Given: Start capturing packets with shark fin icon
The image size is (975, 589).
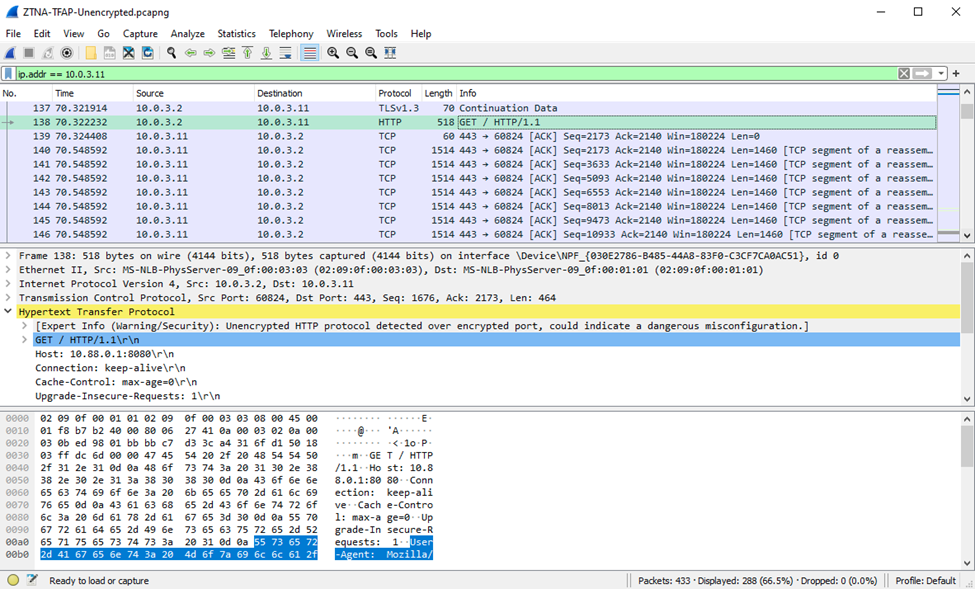Looking at the screenshot, I should 10,53.
